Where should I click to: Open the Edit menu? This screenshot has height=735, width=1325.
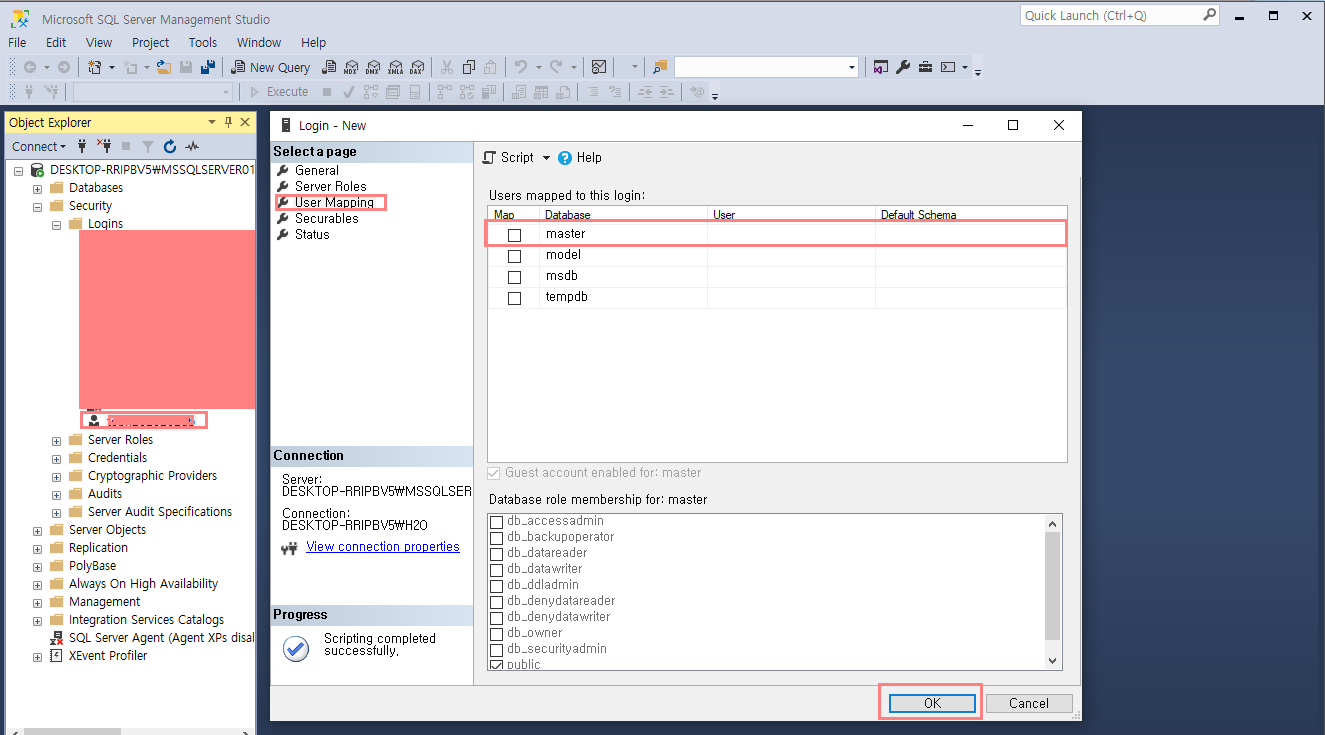tap(56, 43)
